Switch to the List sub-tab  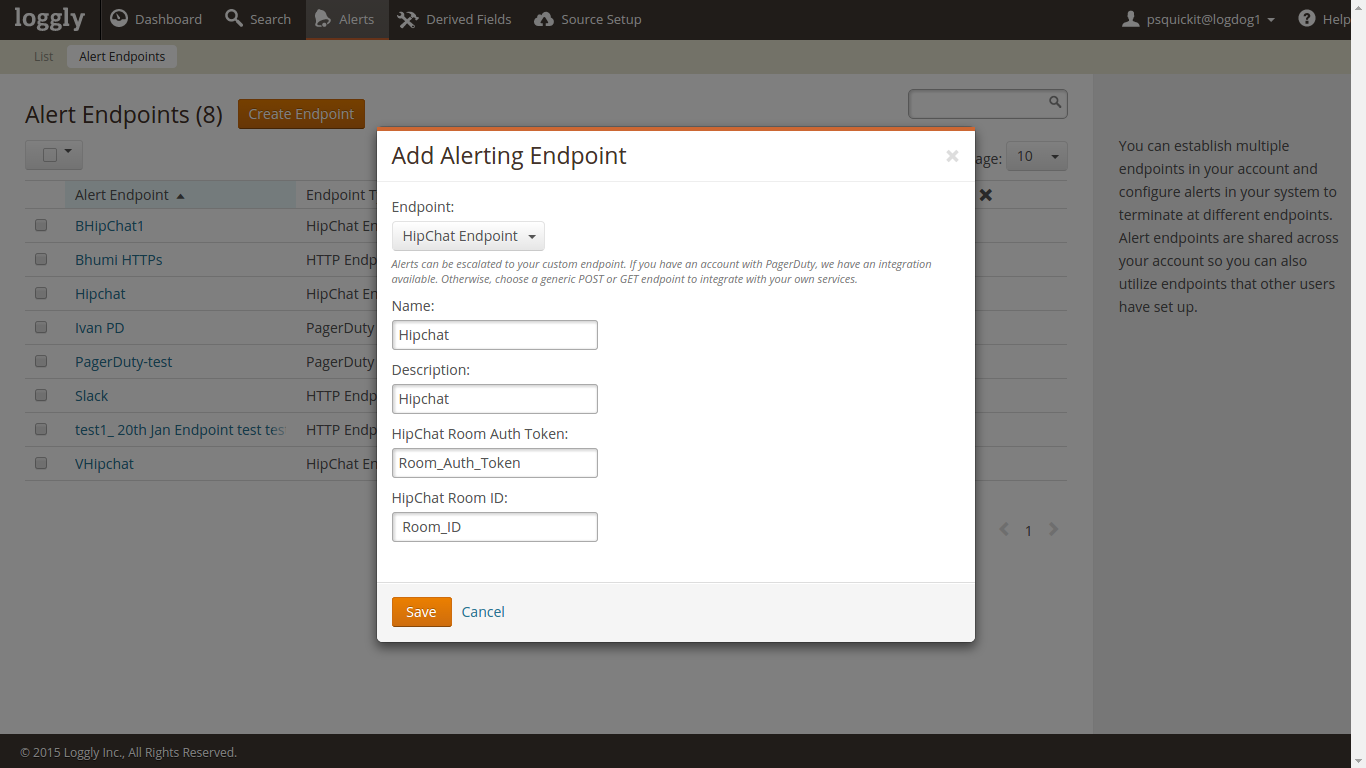coord(43,57)
